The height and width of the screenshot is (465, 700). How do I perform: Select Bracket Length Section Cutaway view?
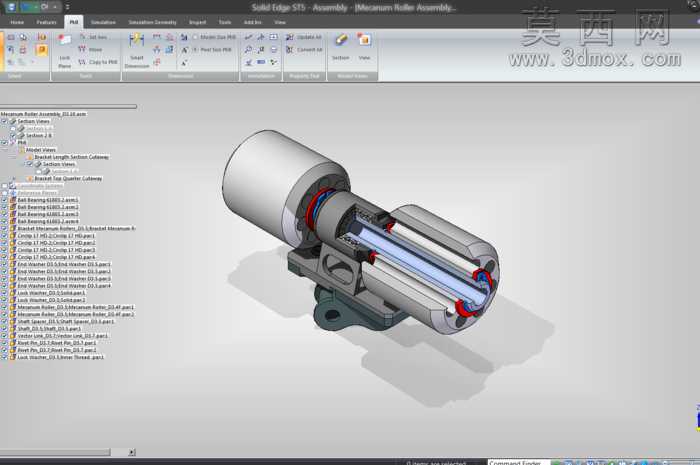[x=71, y=157]
